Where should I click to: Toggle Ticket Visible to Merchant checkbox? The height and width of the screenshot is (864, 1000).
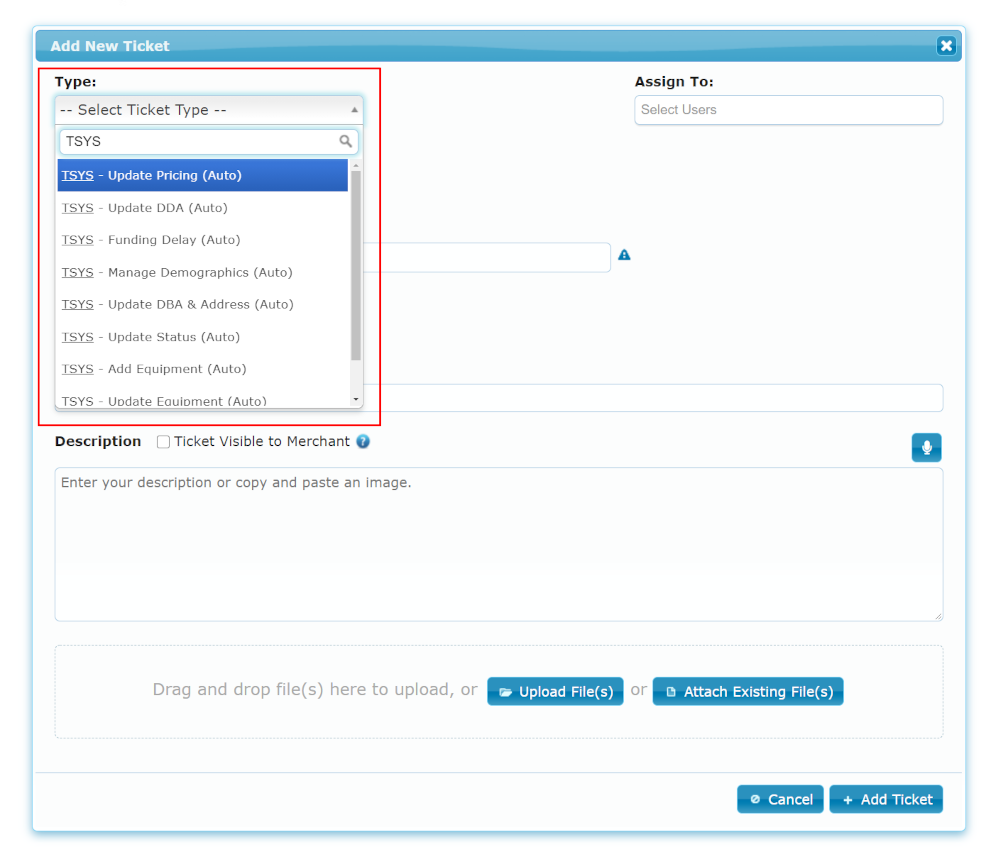click(163, 442)
